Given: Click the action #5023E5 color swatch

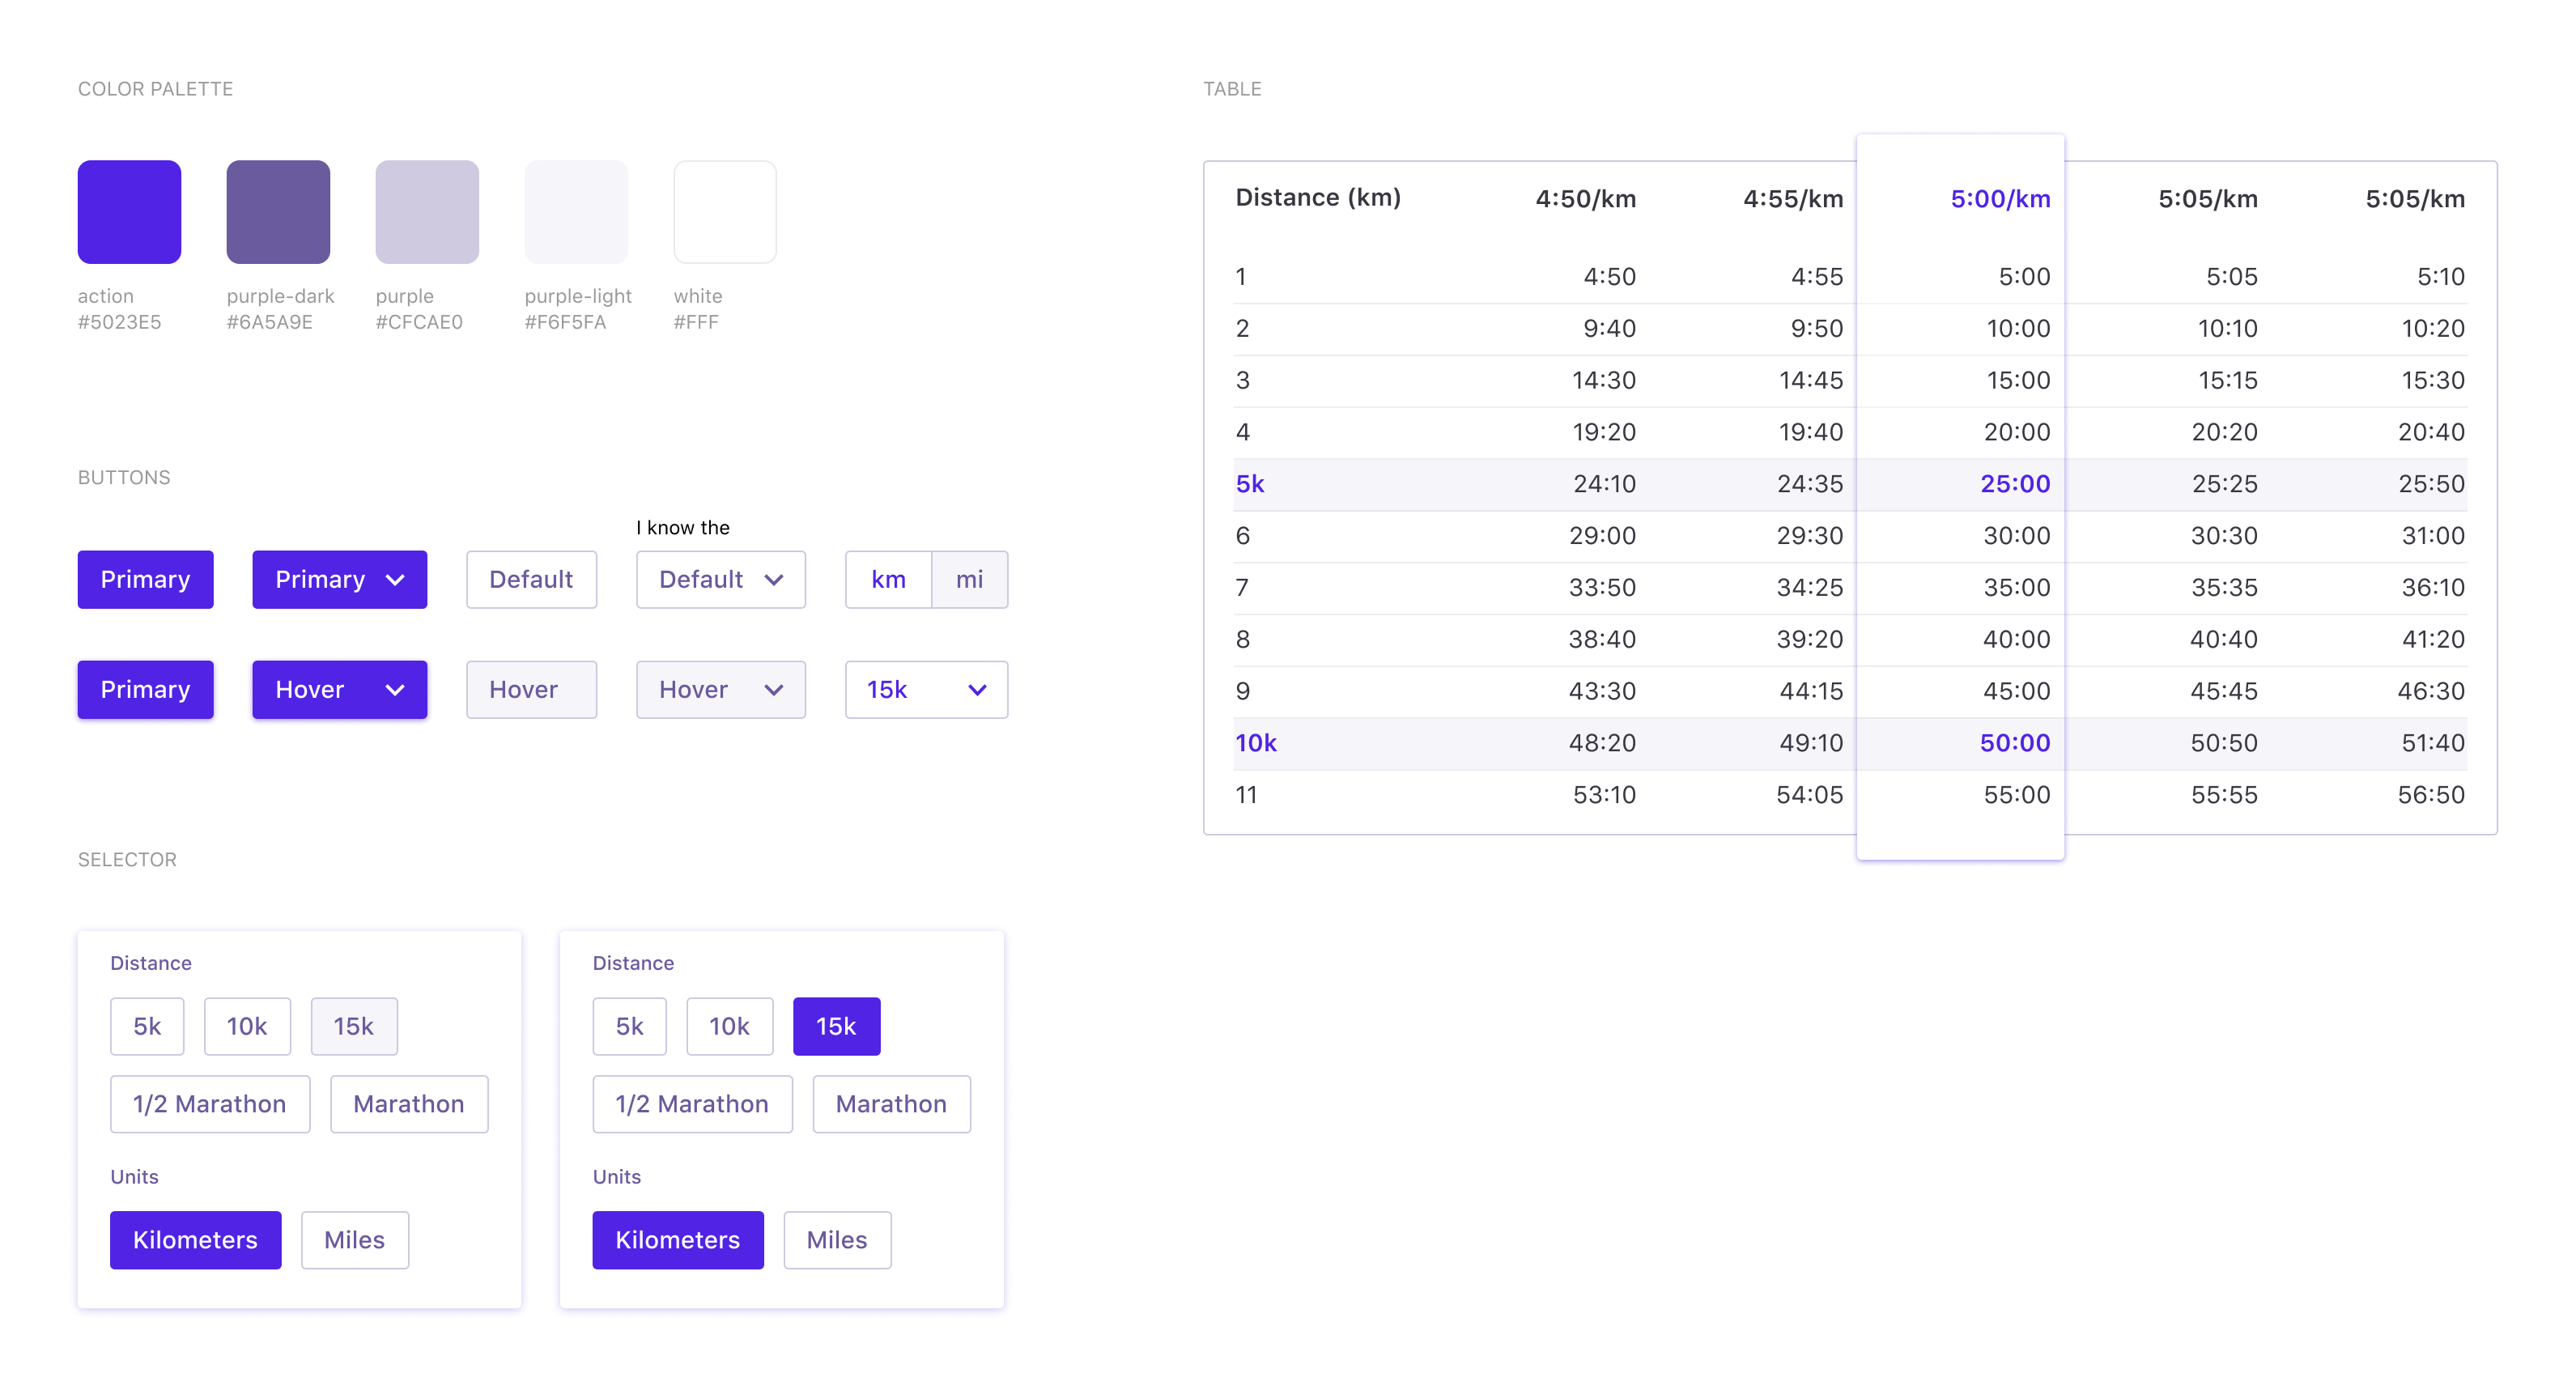Looking at the screenshot, I should (x=129, y=212).
